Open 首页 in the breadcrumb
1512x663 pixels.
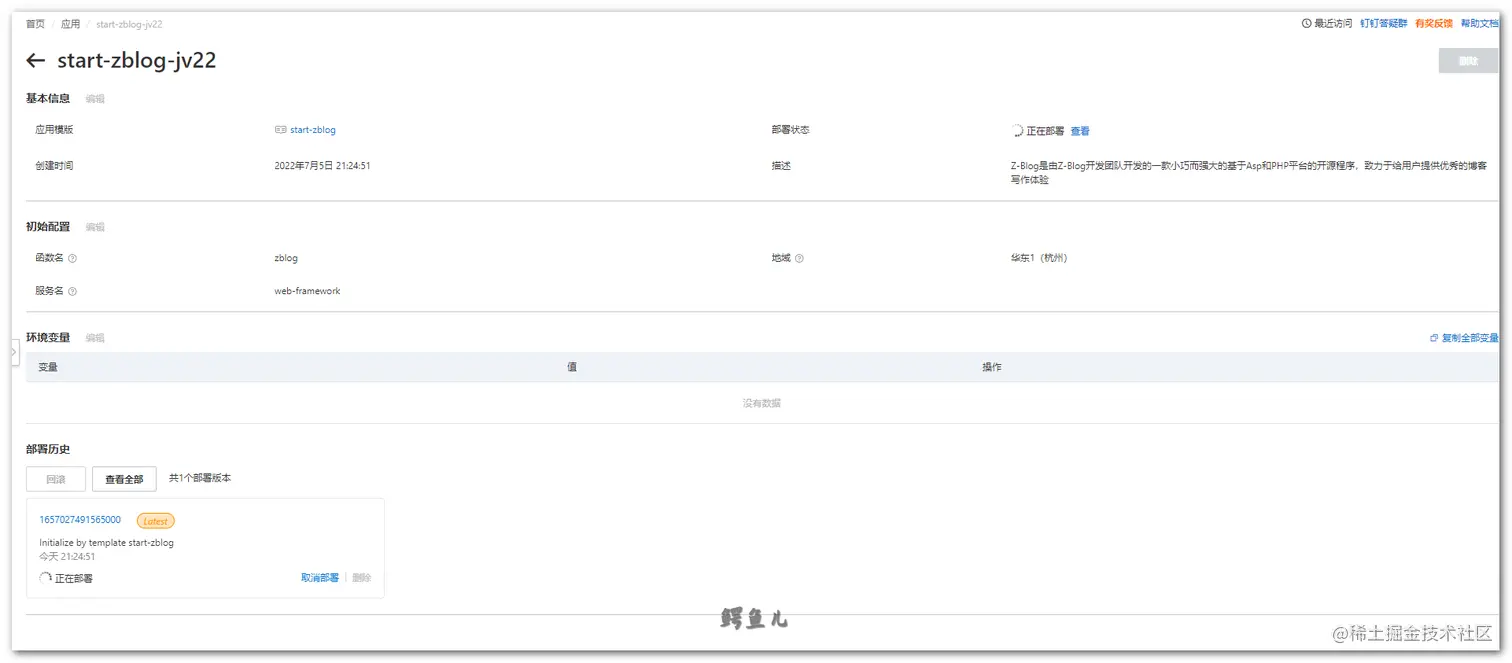pos(35,24)
